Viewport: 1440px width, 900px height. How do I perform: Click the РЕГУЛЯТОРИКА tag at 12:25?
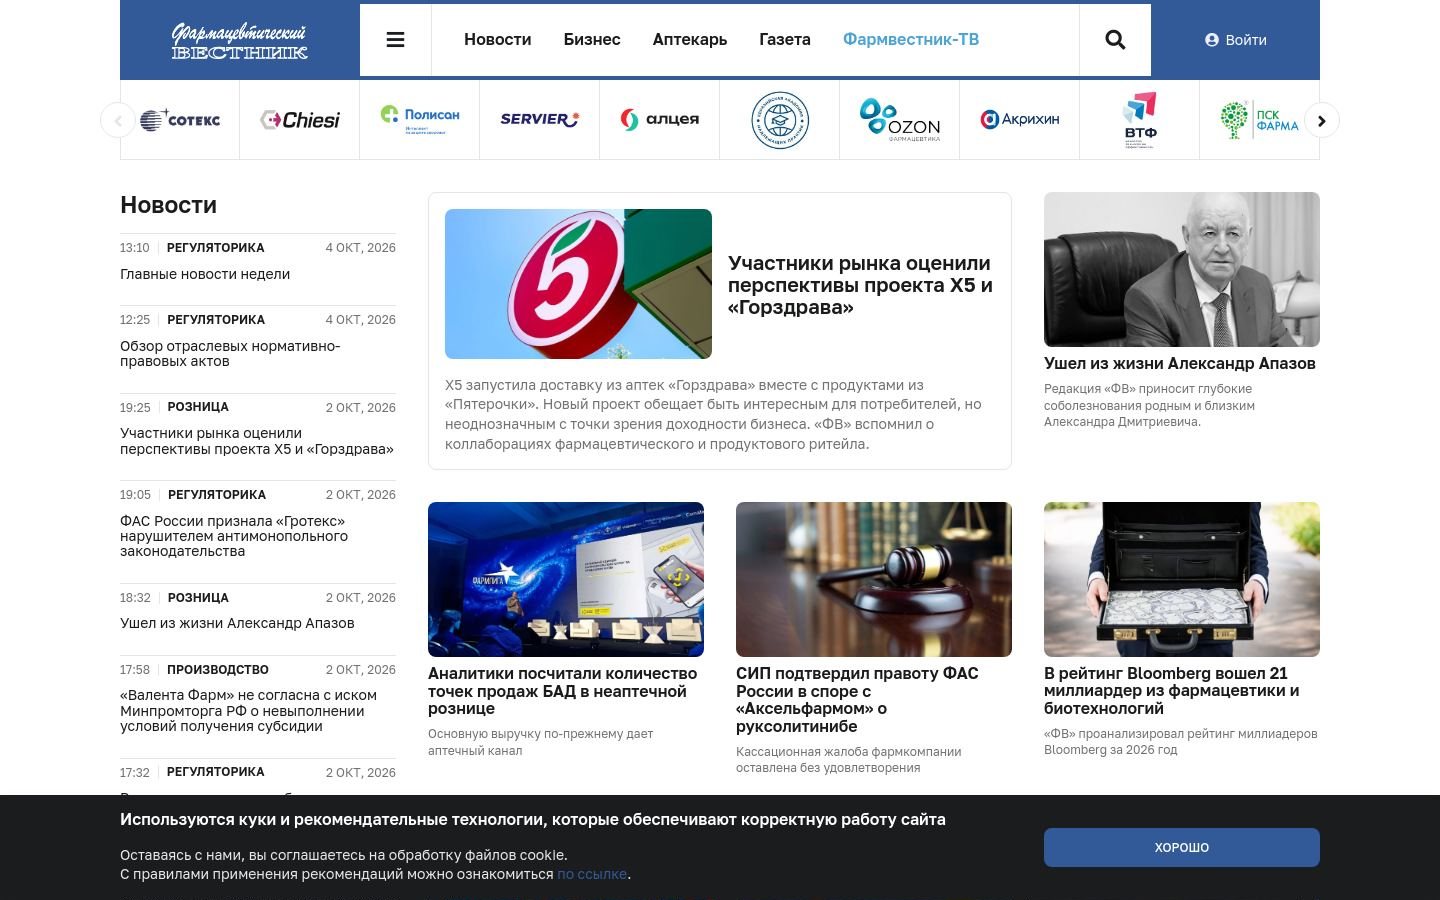click(x=216, y=319)
